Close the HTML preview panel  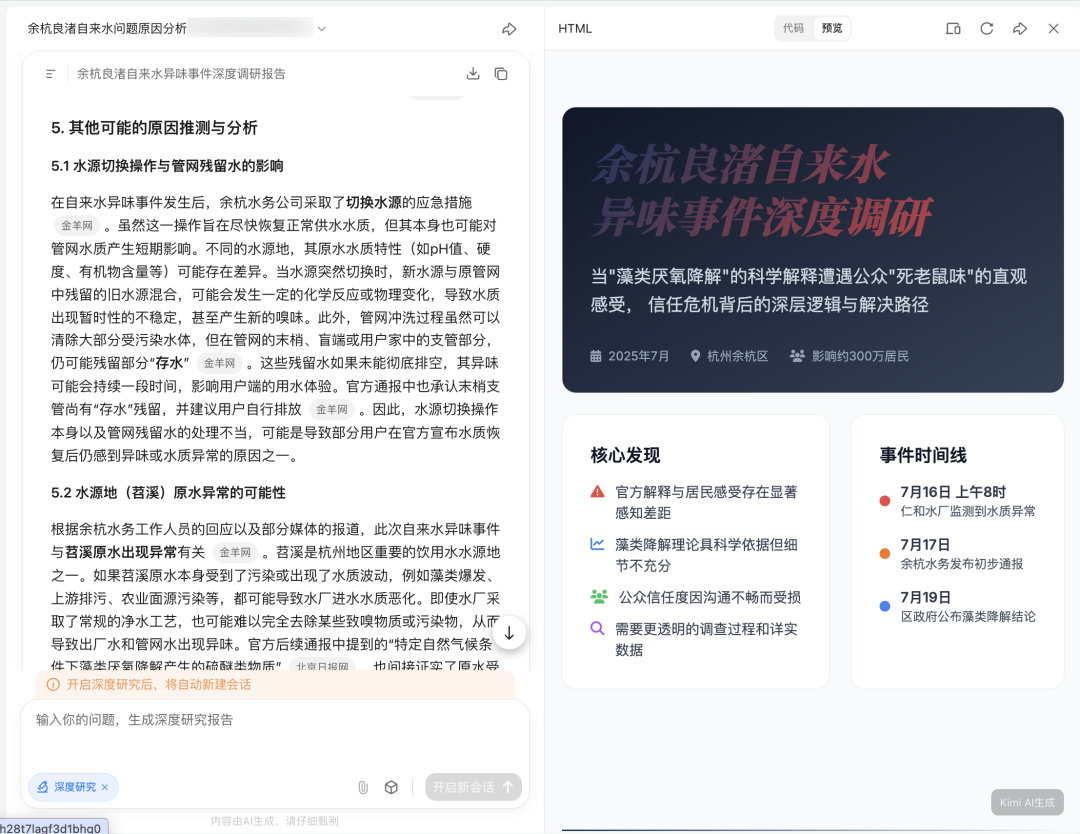[x=1053, y=29]
